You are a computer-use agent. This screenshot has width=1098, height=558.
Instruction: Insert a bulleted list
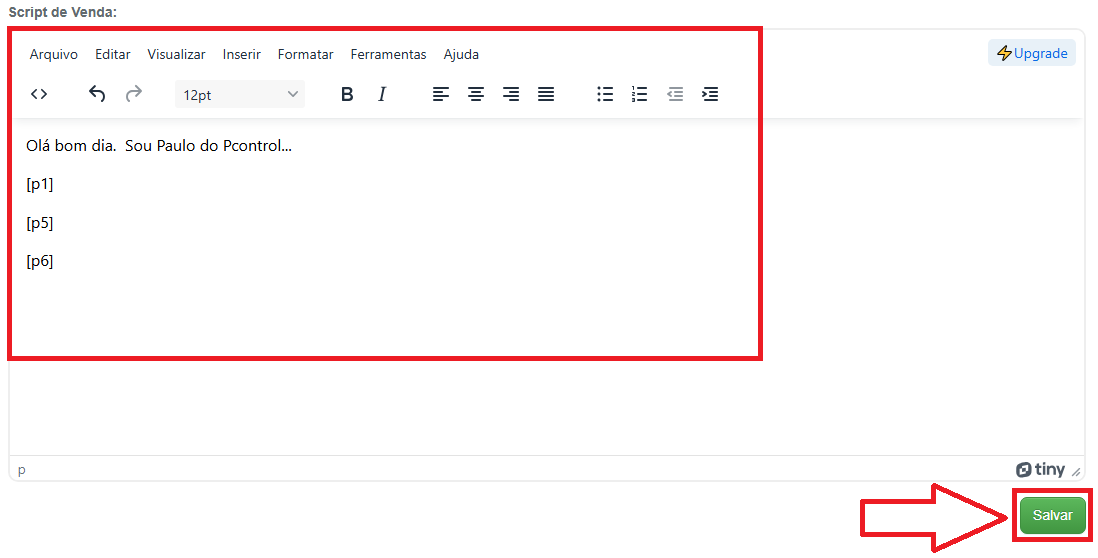coord(605,94)
